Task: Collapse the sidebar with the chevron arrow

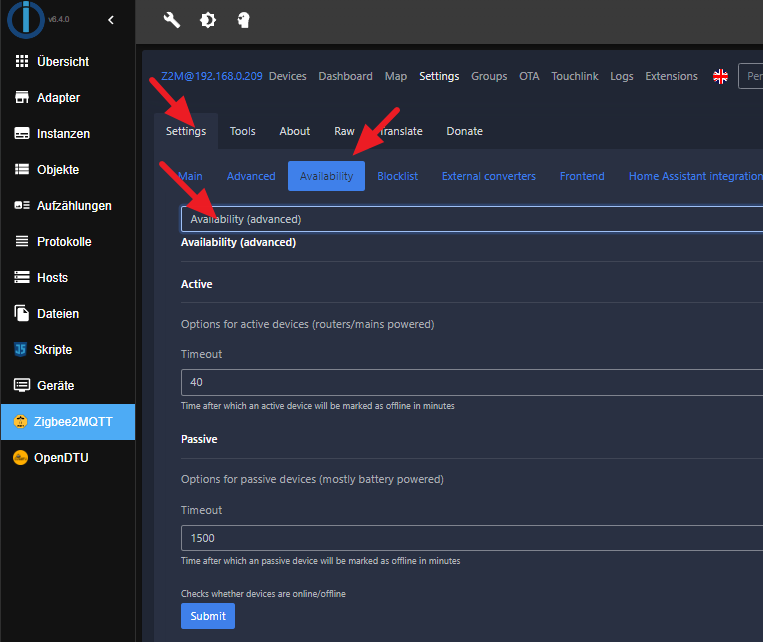Action: point(111,20)
